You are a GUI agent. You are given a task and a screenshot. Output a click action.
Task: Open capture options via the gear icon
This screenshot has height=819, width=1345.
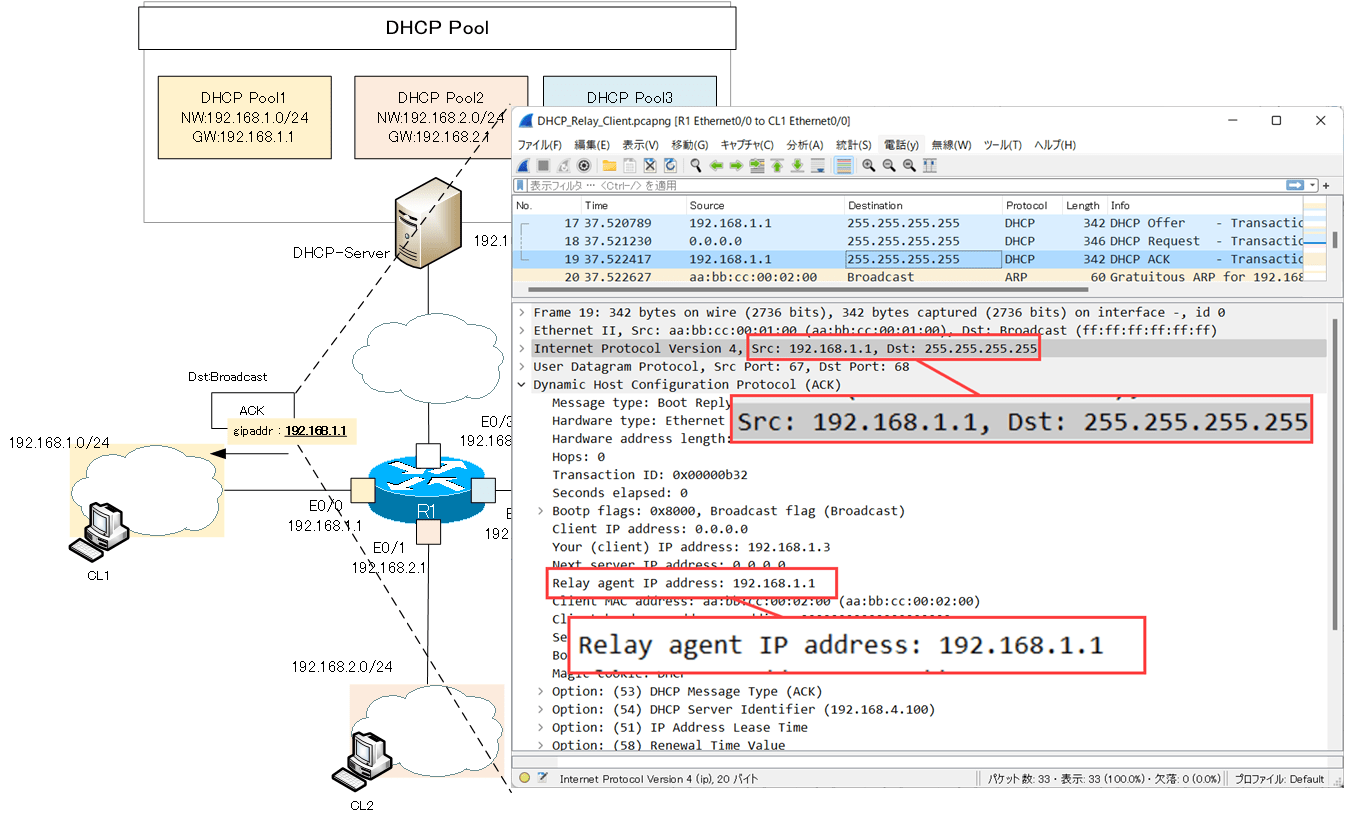(584, 166)
